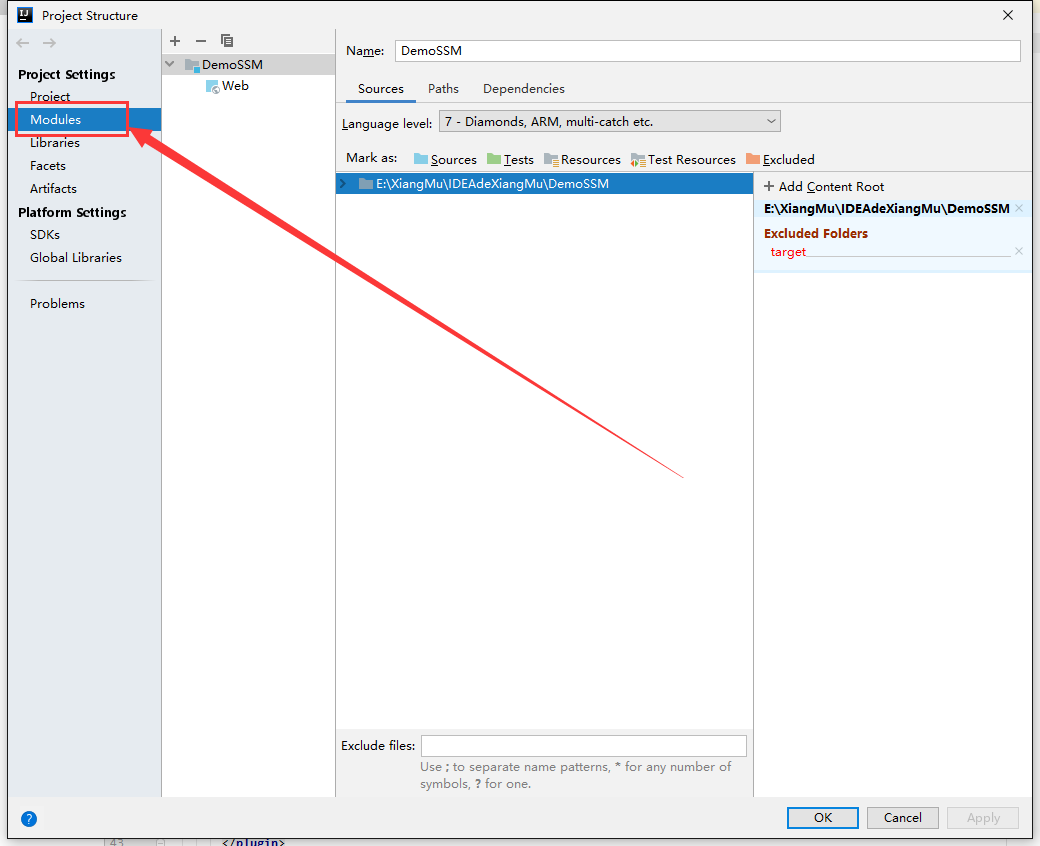Select SDKs under Platform Settings

(44, 235)
